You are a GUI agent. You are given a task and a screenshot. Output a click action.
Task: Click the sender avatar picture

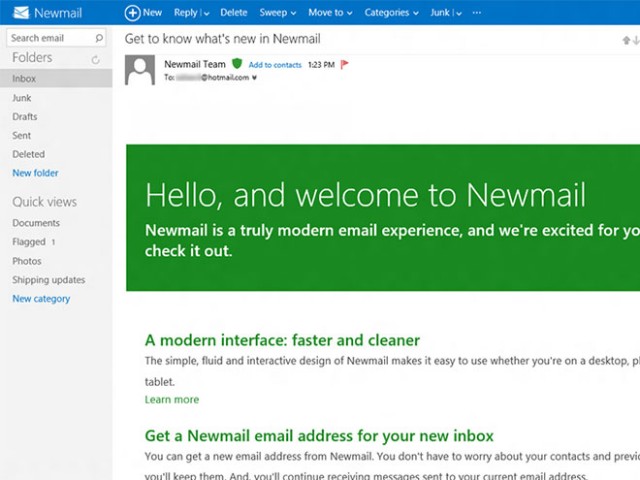[x=140, y=70]
